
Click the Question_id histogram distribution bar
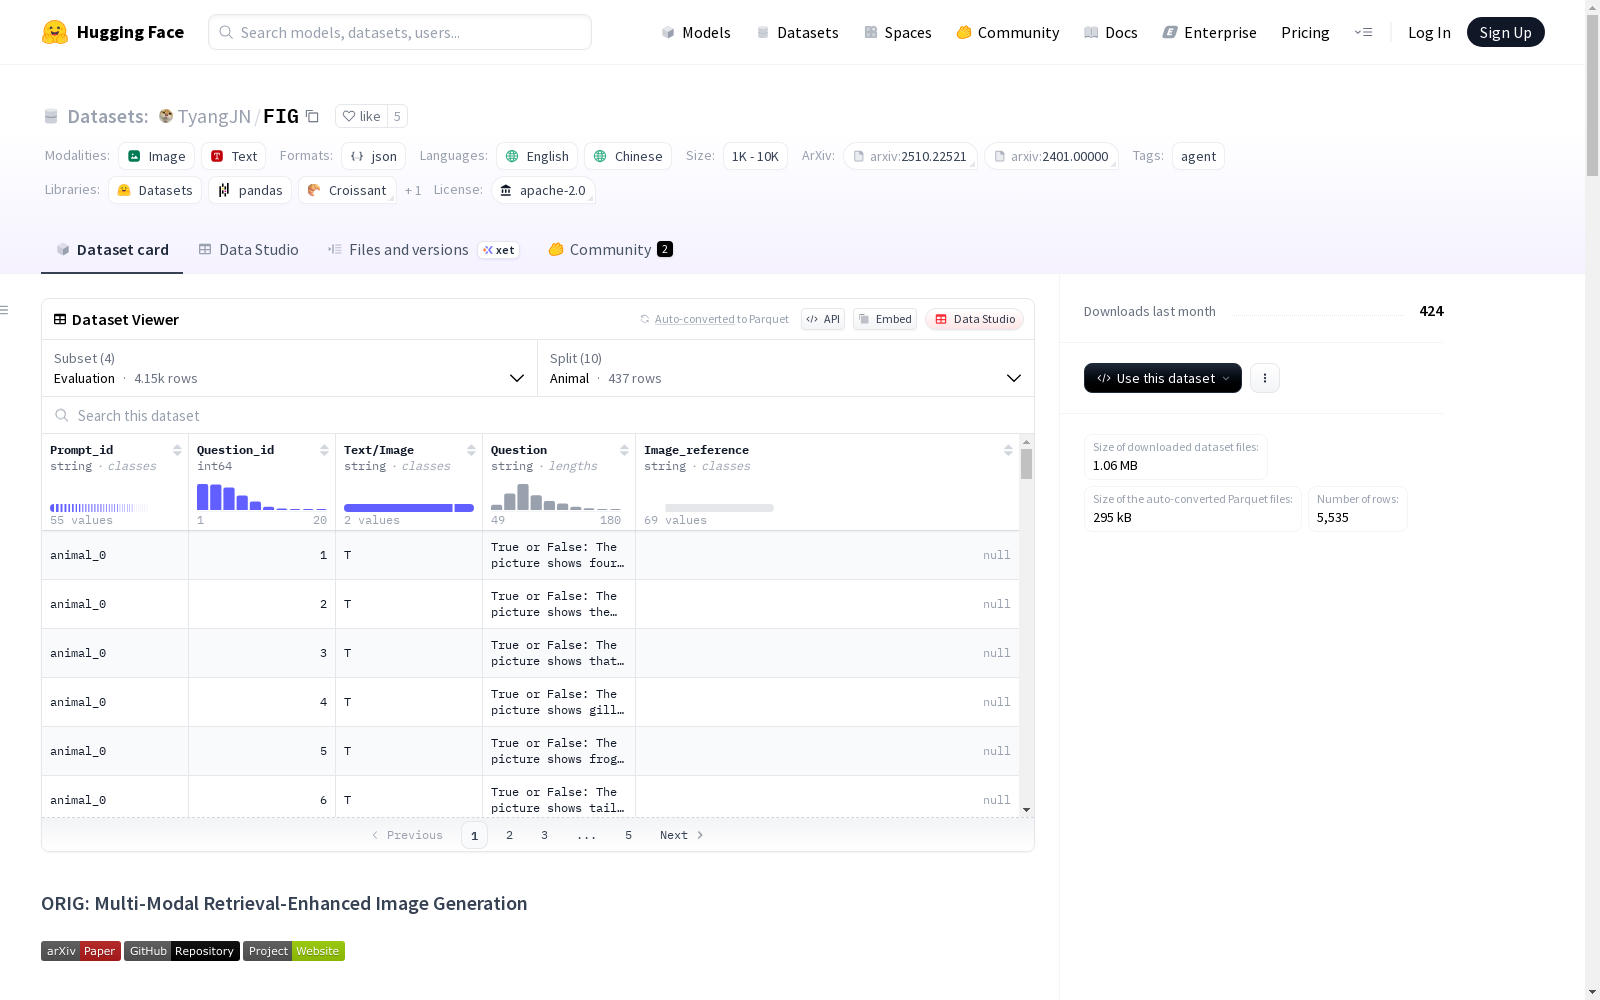[262, 497]
